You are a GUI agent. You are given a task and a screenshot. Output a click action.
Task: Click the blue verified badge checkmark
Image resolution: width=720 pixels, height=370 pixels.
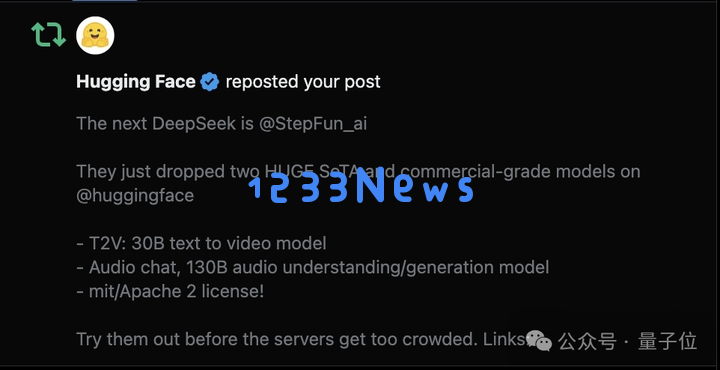(210, 82)
